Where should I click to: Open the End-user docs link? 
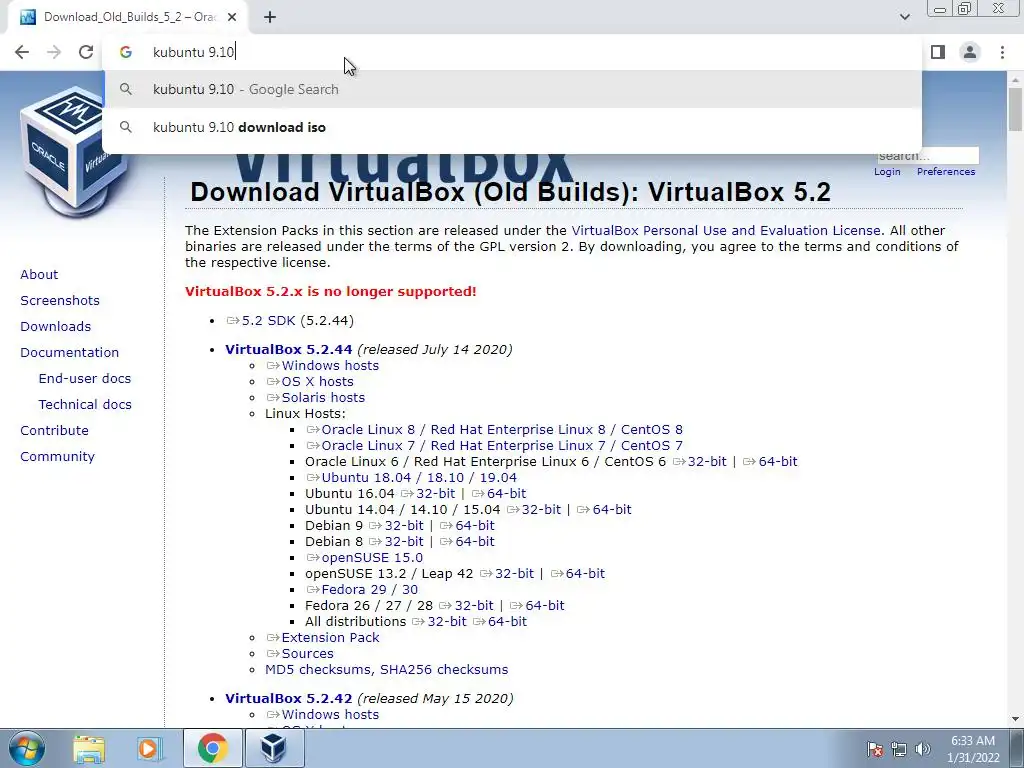[84, 379]
